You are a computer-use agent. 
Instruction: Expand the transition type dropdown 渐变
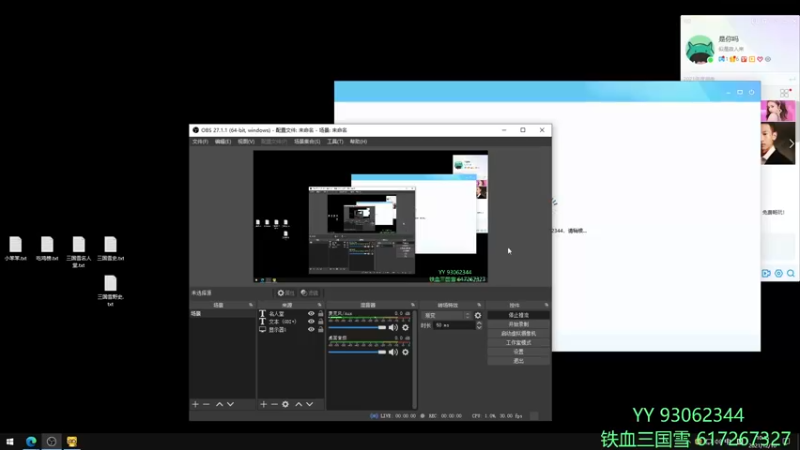(x=446, y=315)
